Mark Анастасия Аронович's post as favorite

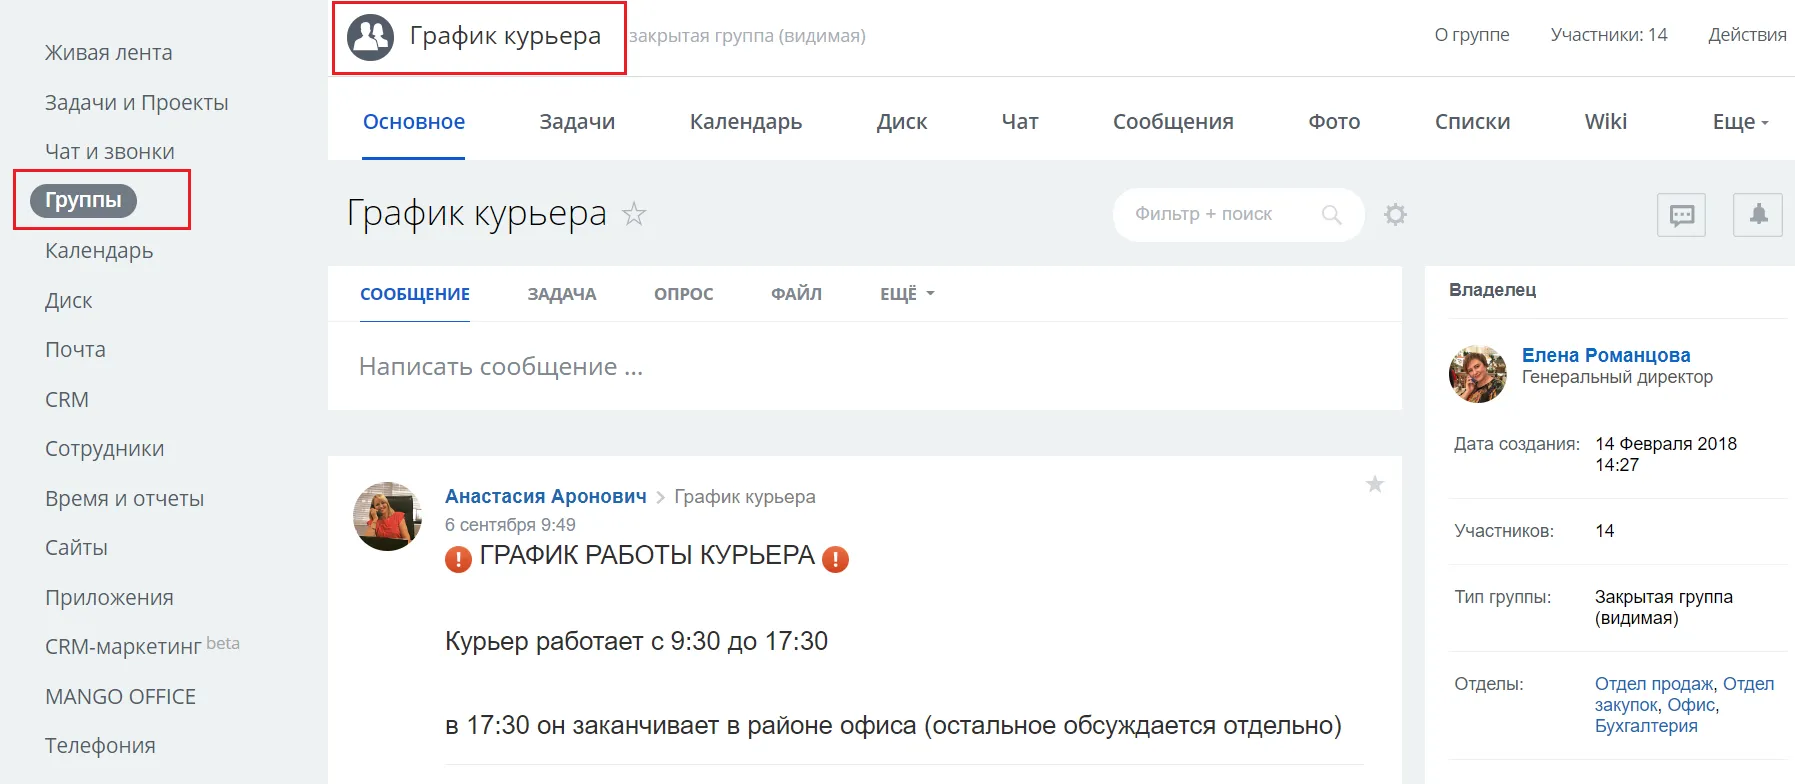point(1375,485)
